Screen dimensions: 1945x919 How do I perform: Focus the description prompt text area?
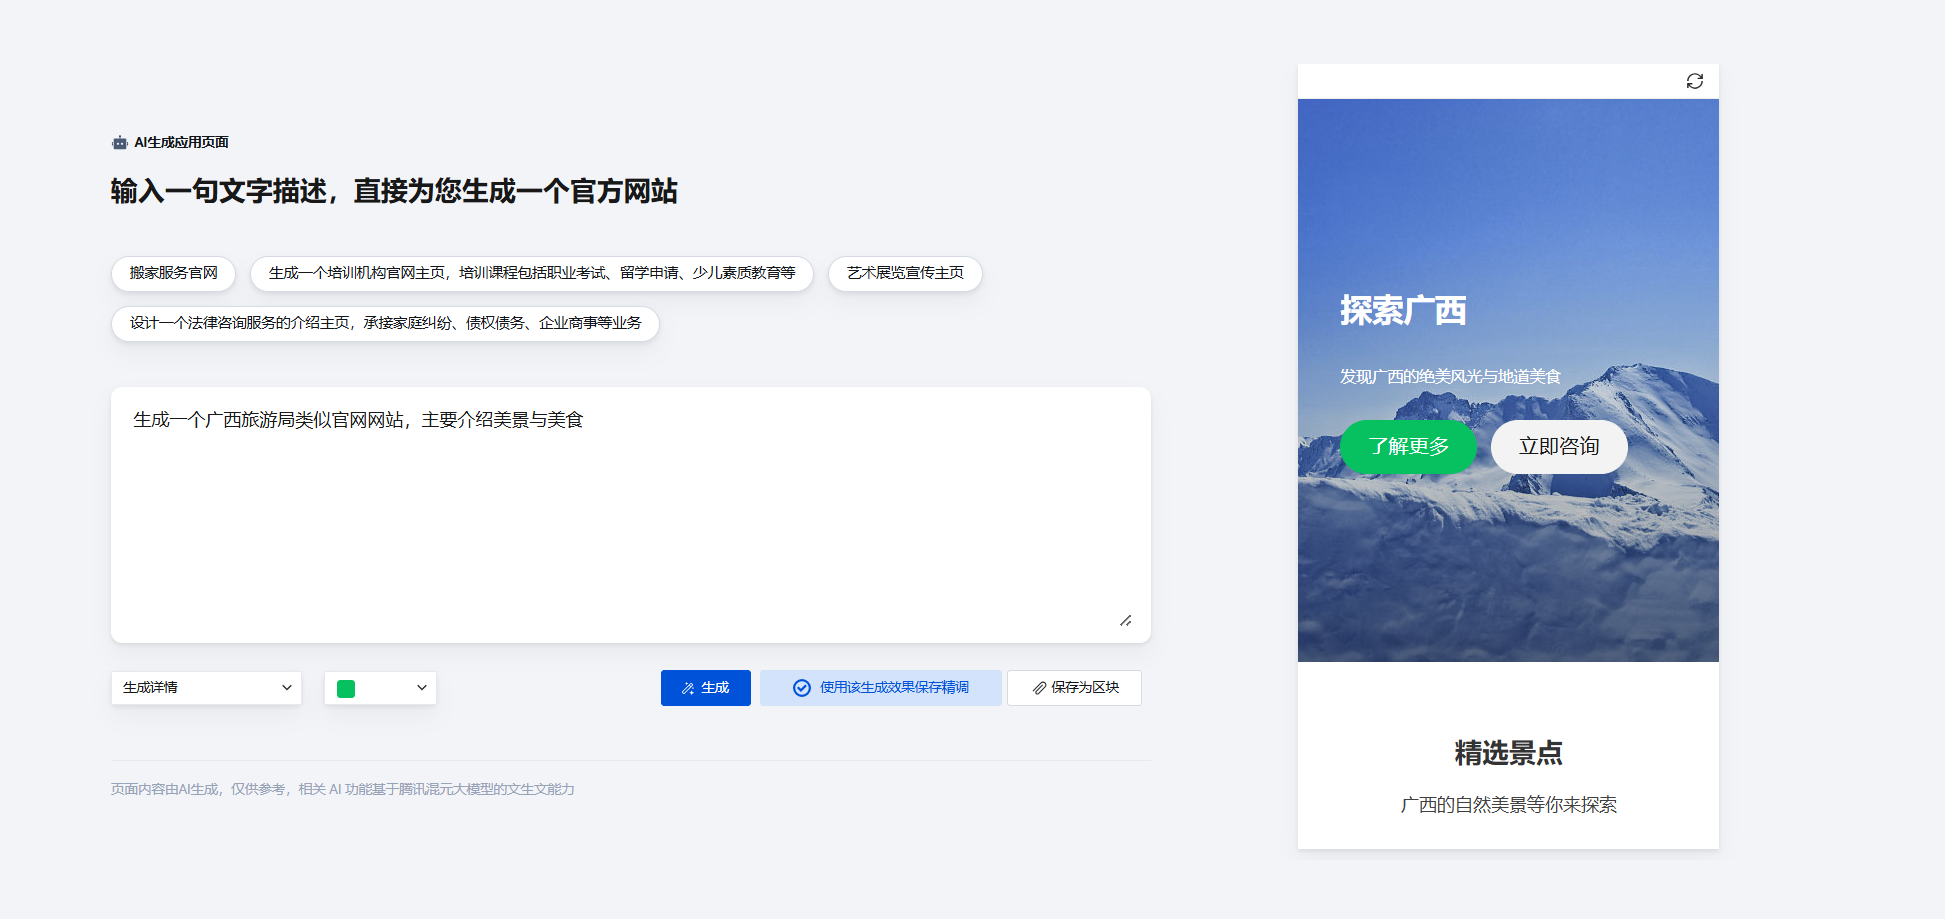click(x=631, y=515)
